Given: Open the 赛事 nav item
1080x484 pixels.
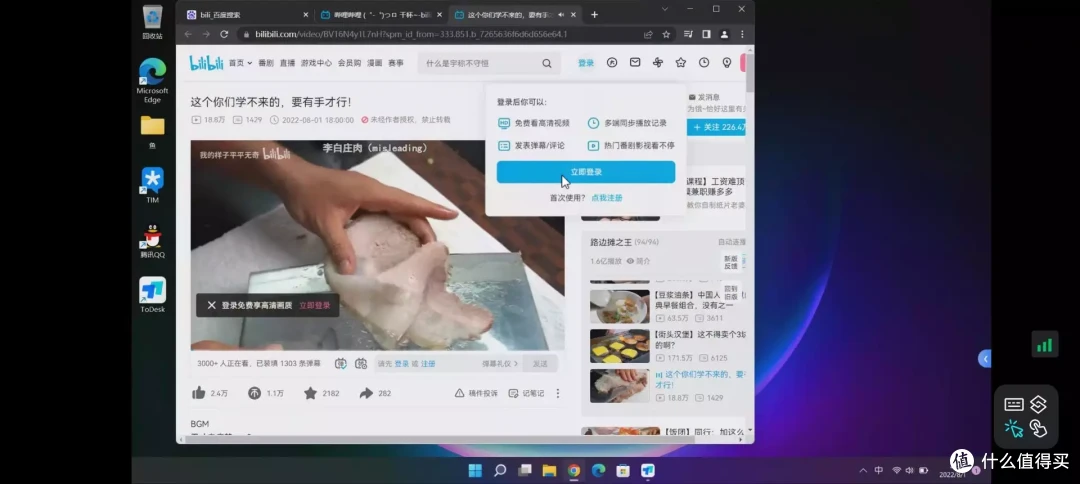Looking at the screenshot, I should (x=396, y=63).
